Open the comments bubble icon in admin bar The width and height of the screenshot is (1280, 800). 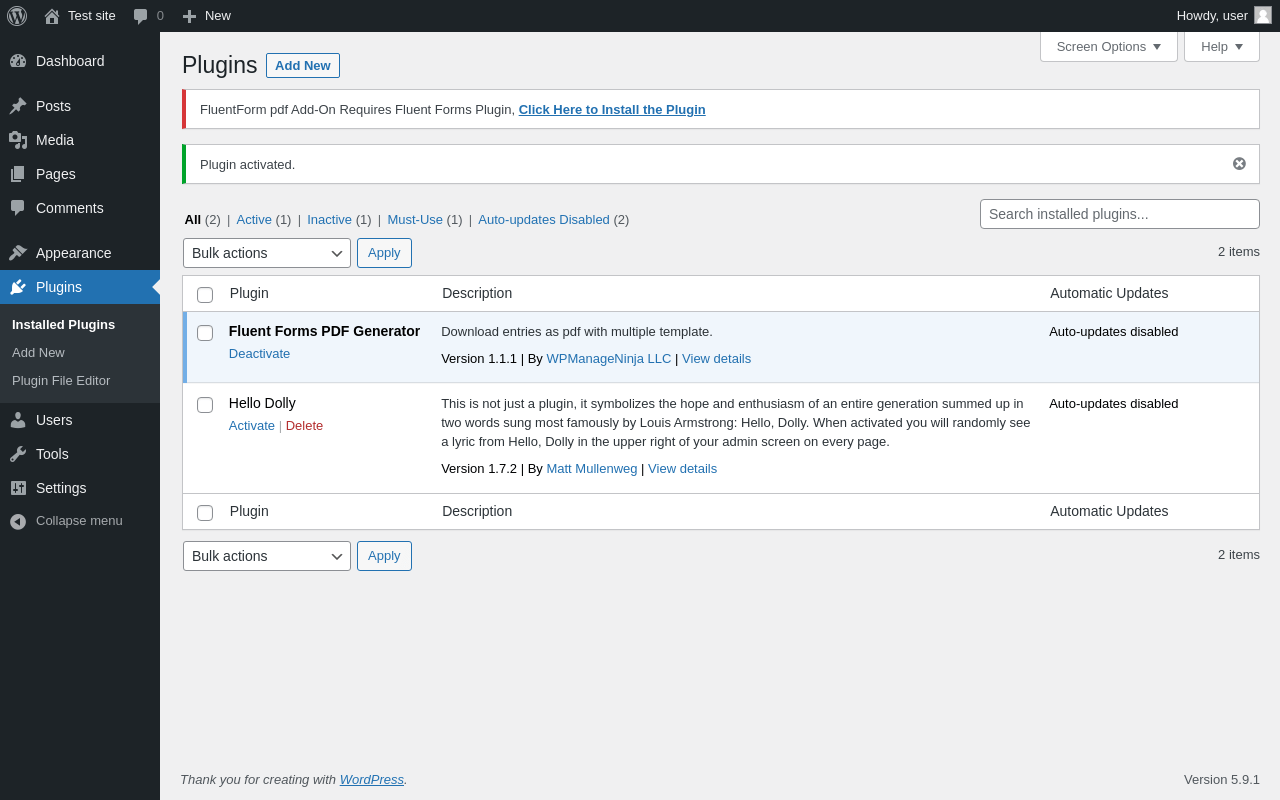coord(141,16)
